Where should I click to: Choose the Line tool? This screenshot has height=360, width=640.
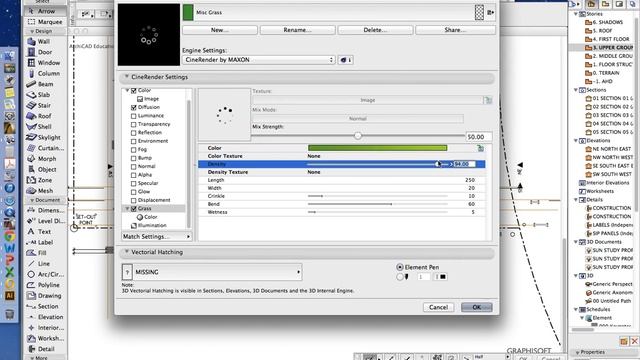(43, 263)
